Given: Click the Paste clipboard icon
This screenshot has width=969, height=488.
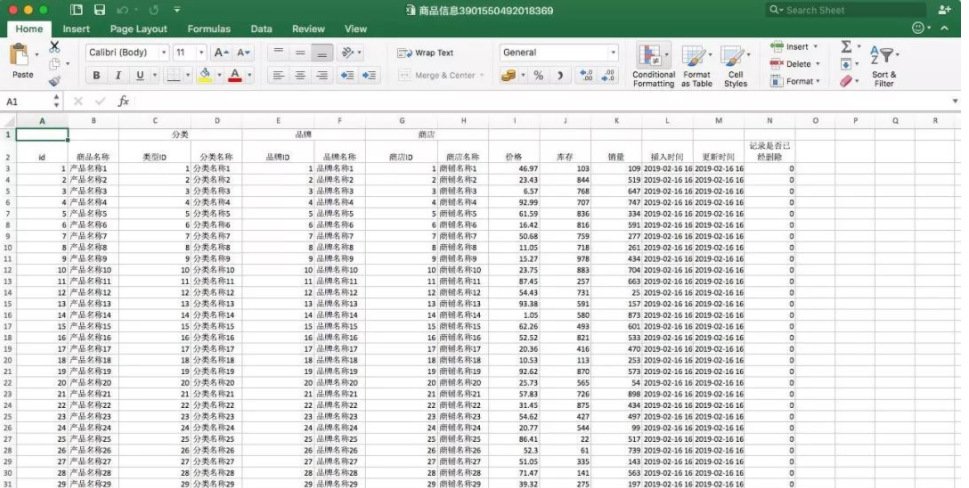Looking at the screenshot, I should [20, 56].
